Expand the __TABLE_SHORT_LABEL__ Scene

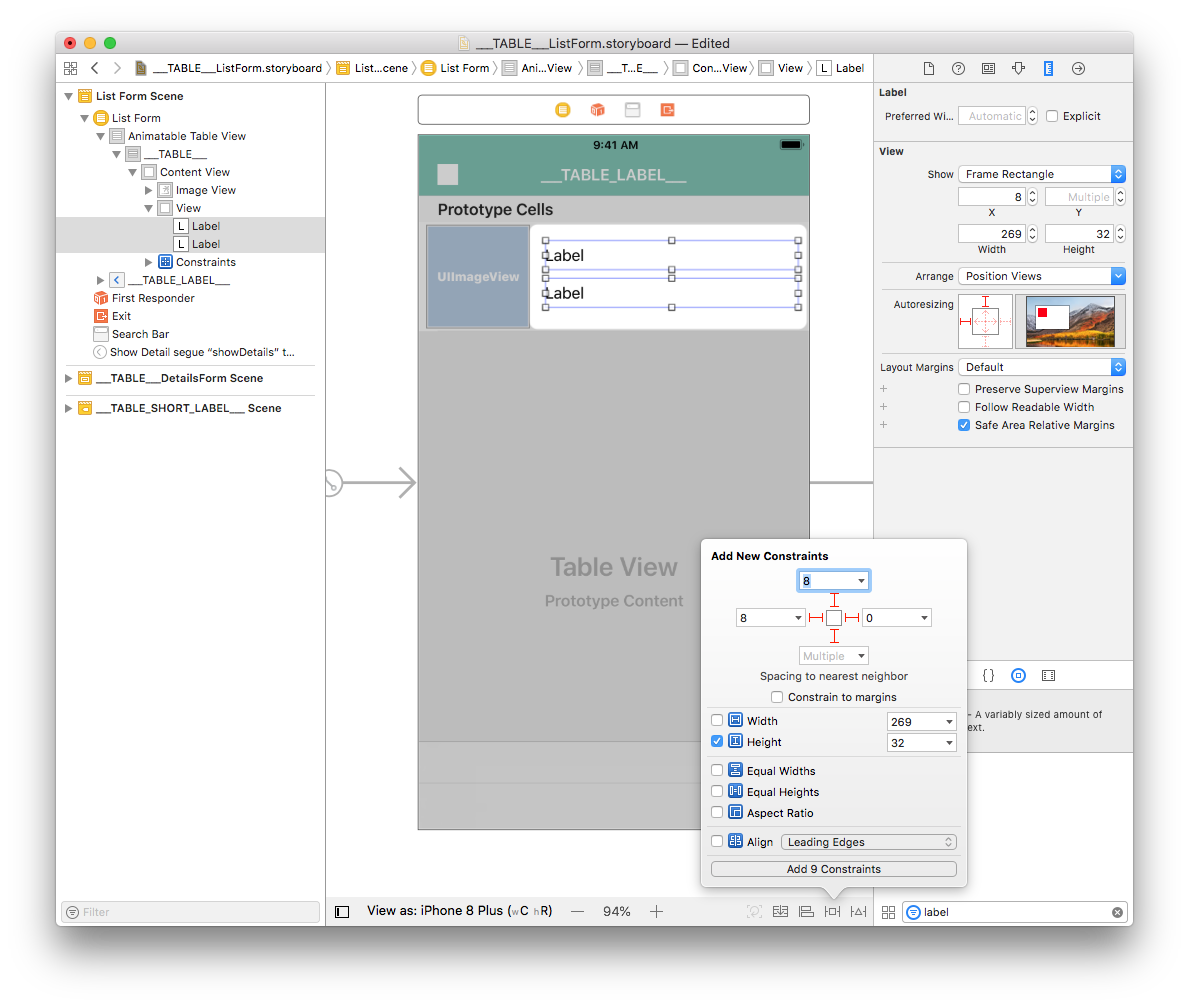(x=68, y=409)
